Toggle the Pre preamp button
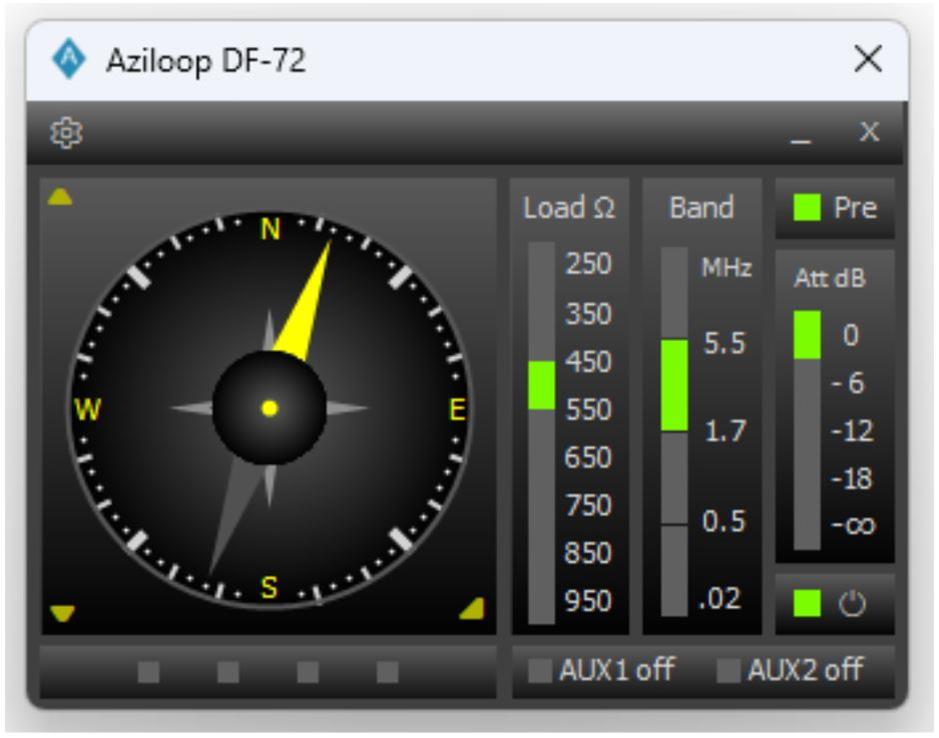Image resolution: width=939 pixels, height=738 pixels. [x=834, y=208]
